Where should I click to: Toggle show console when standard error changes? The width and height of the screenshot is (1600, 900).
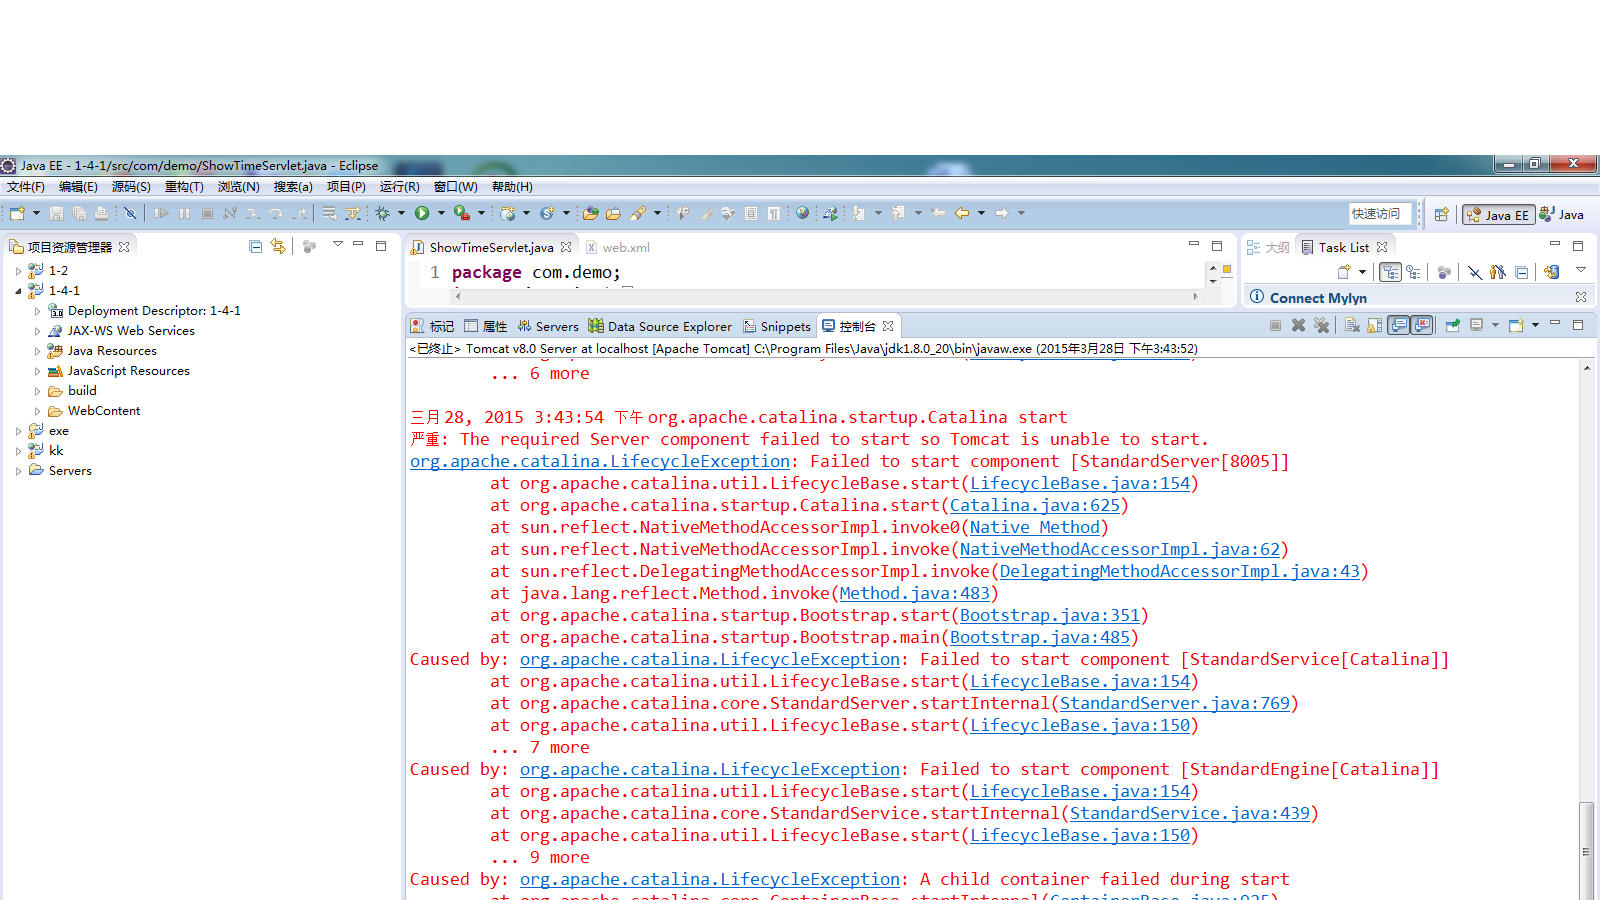(1422, 325)
